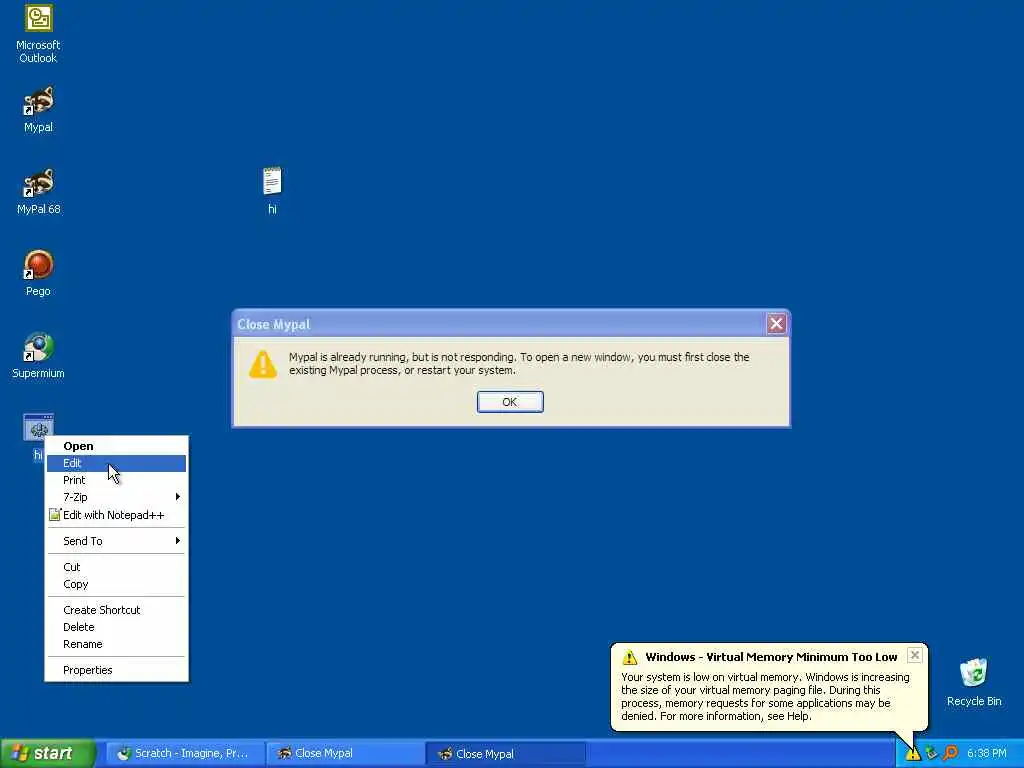Switch to first Close Mypal taskbar button
This screenshot has width=1024, height=768.
click(345, 754)
